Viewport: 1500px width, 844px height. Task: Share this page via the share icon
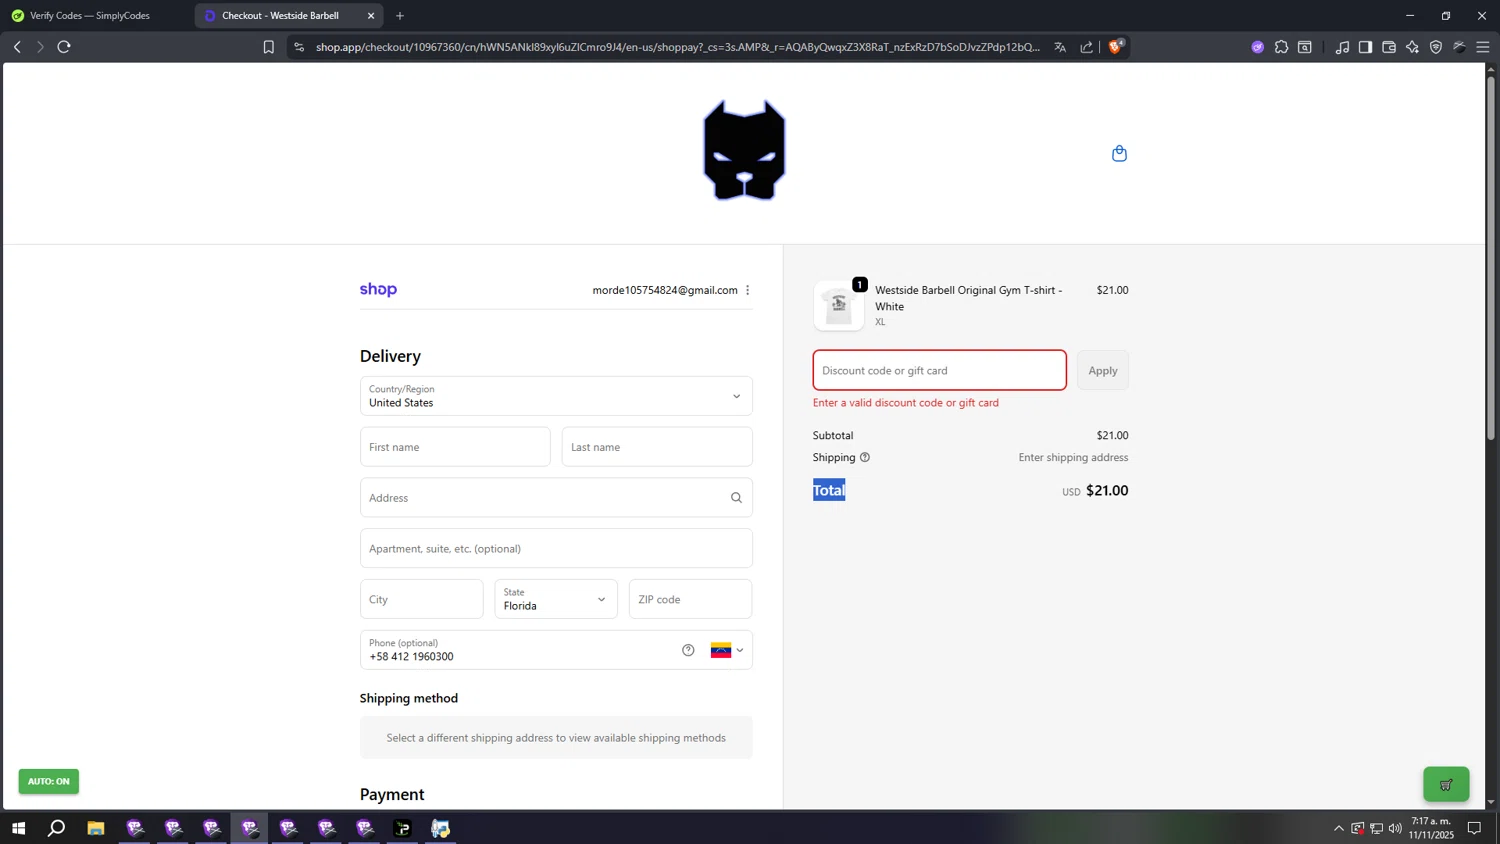point(1087,47)
